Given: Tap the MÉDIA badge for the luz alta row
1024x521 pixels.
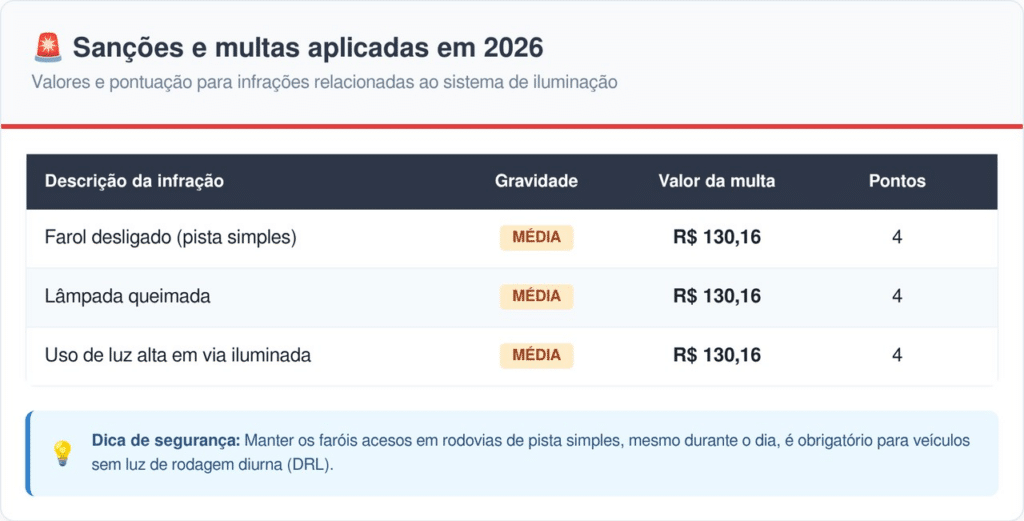Looking at the screenshot, I should [536, 355].
